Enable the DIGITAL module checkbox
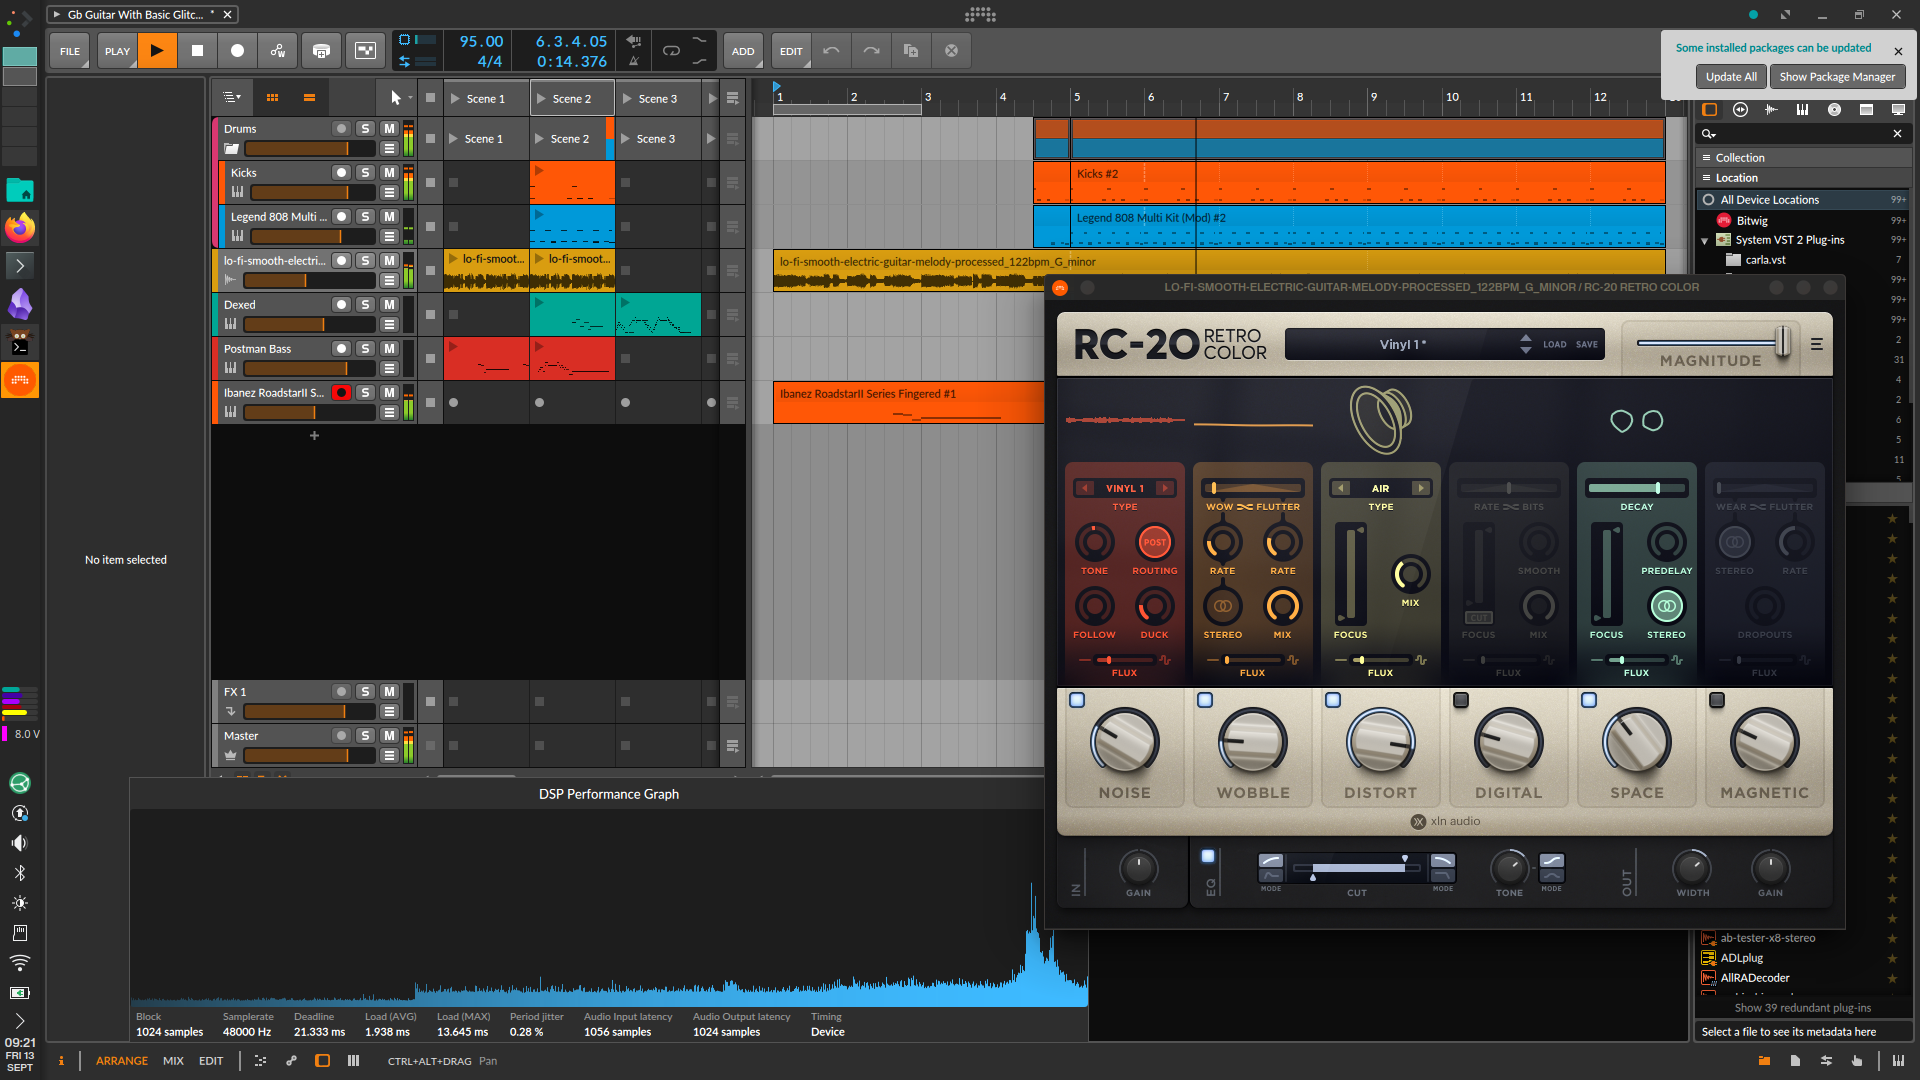Screen dimensions: 1920x1080 (x=1461, y=700)
